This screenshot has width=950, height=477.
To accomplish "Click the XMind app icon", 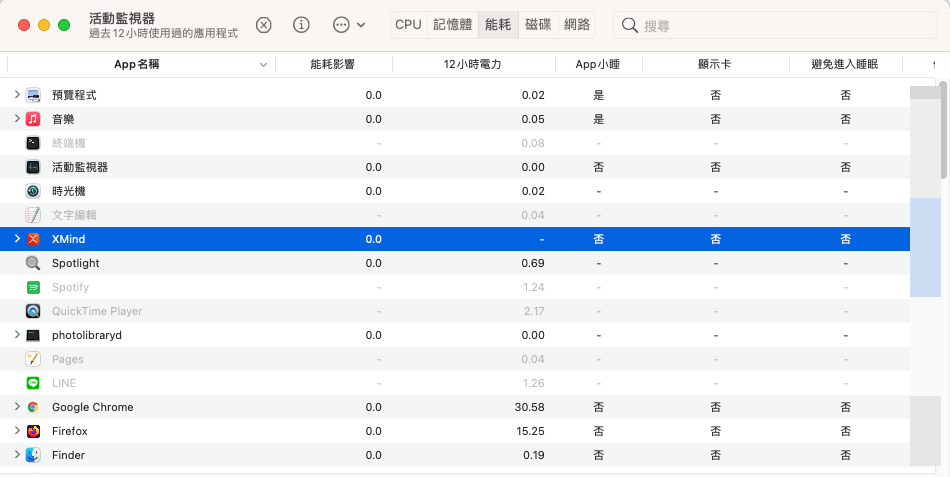I will pyautogui.click(x=33, y=239).
